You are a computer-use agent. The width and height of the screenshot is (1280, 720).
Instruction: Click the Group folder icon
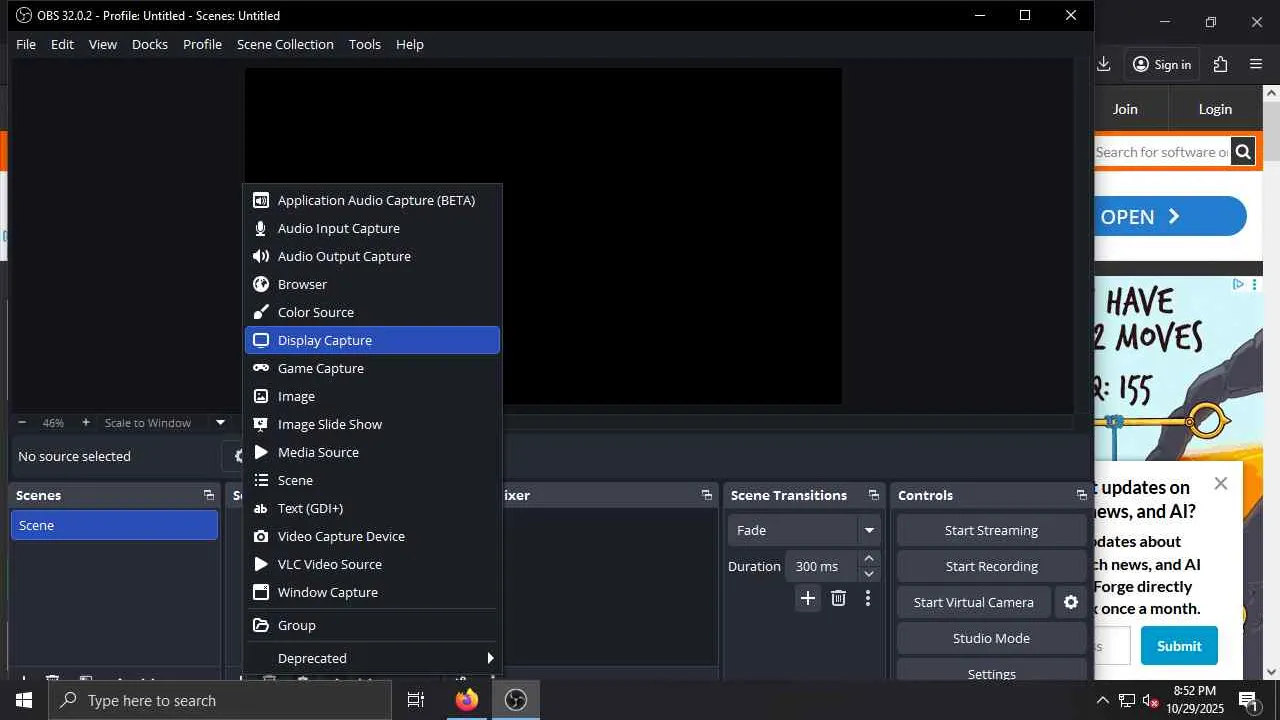[x=261, y=625]
